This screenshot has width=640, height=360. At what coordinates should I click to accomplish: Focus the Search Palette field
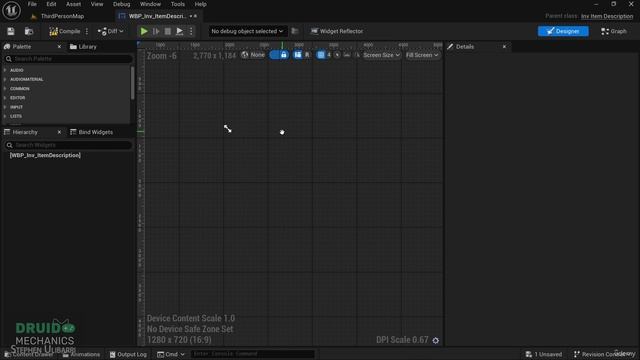(x=68, y=59)
